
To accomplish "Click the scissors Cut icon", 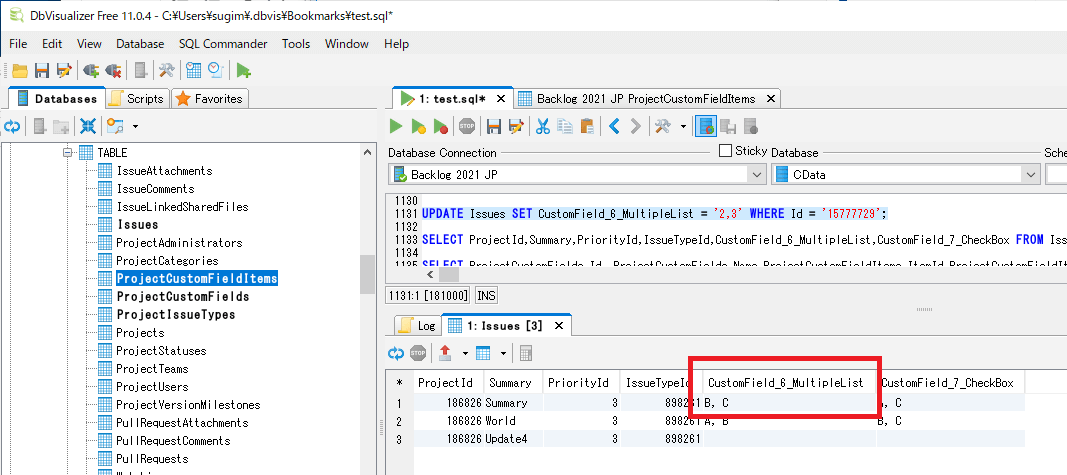I will pyautogui.click(x=542, y=127).
